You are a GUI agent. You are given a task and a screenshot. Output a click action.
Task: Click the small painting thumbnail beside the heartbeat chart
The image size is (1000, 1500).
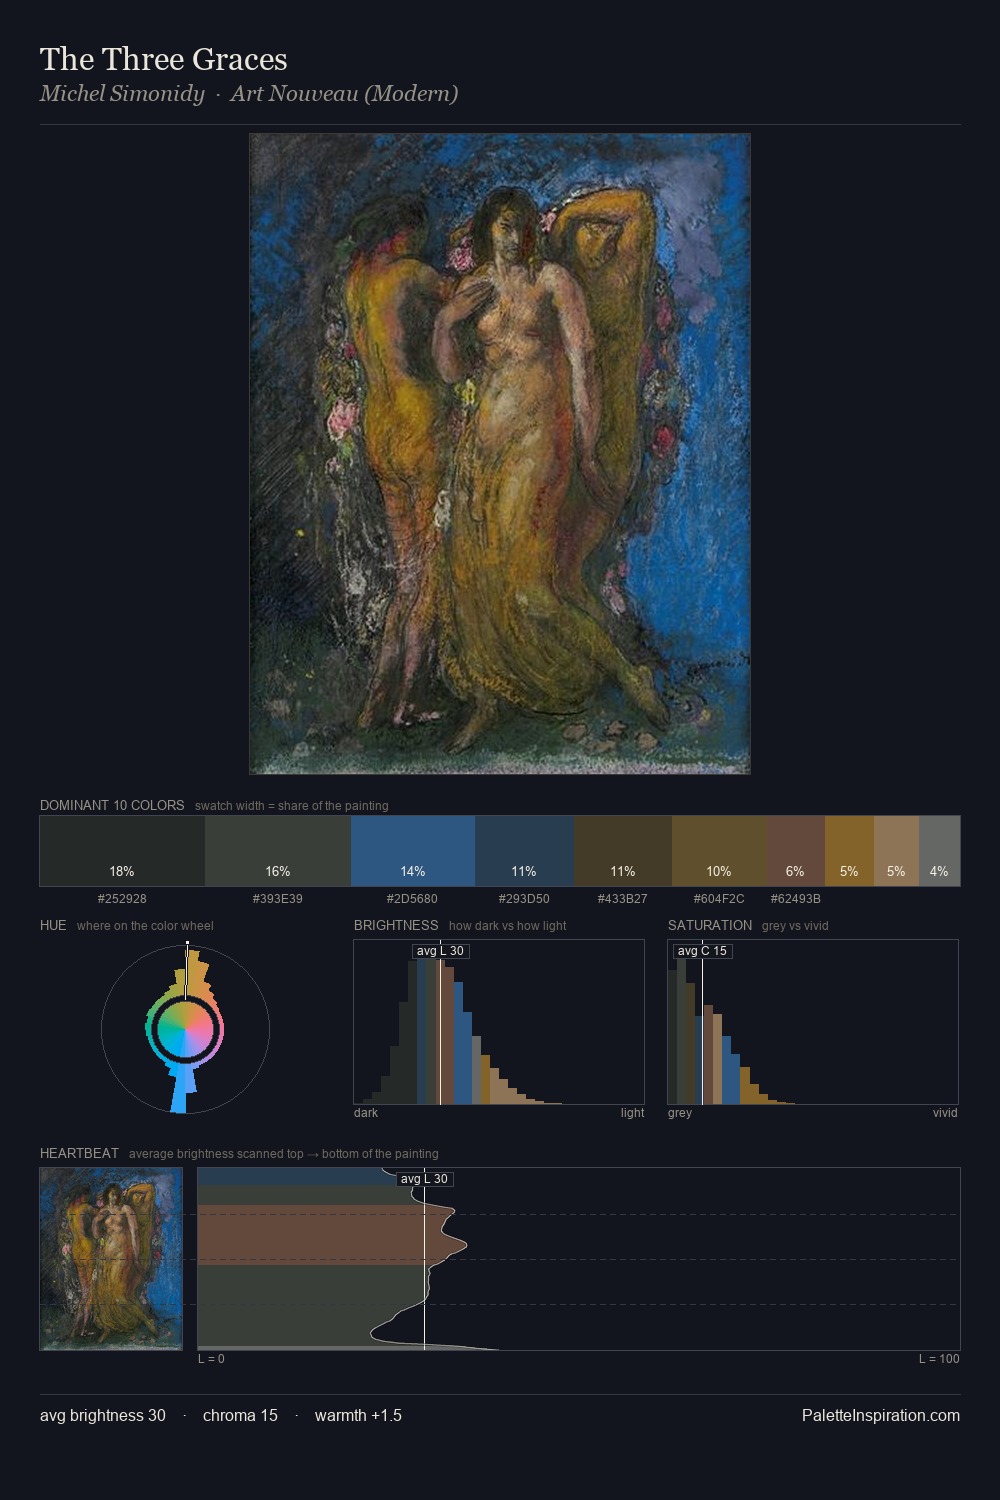(111, 1259)
